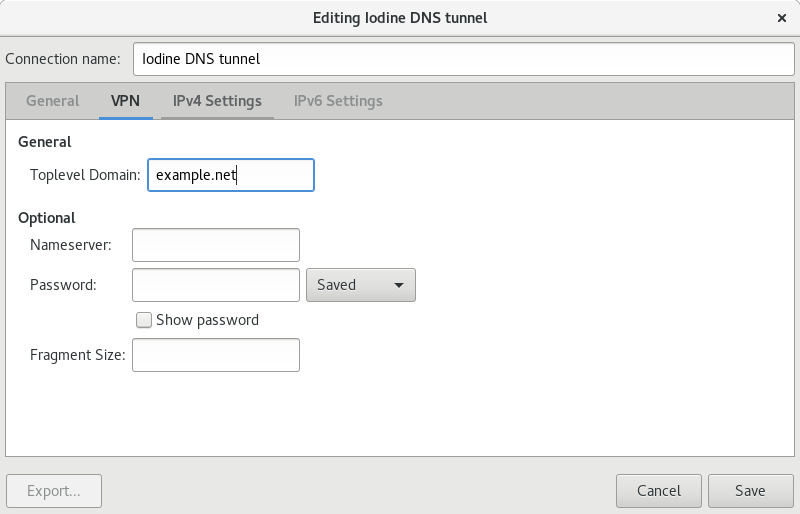This screenshot has height=514, width=800.
Task: Select the VPN tab
Action: [126, 101]
